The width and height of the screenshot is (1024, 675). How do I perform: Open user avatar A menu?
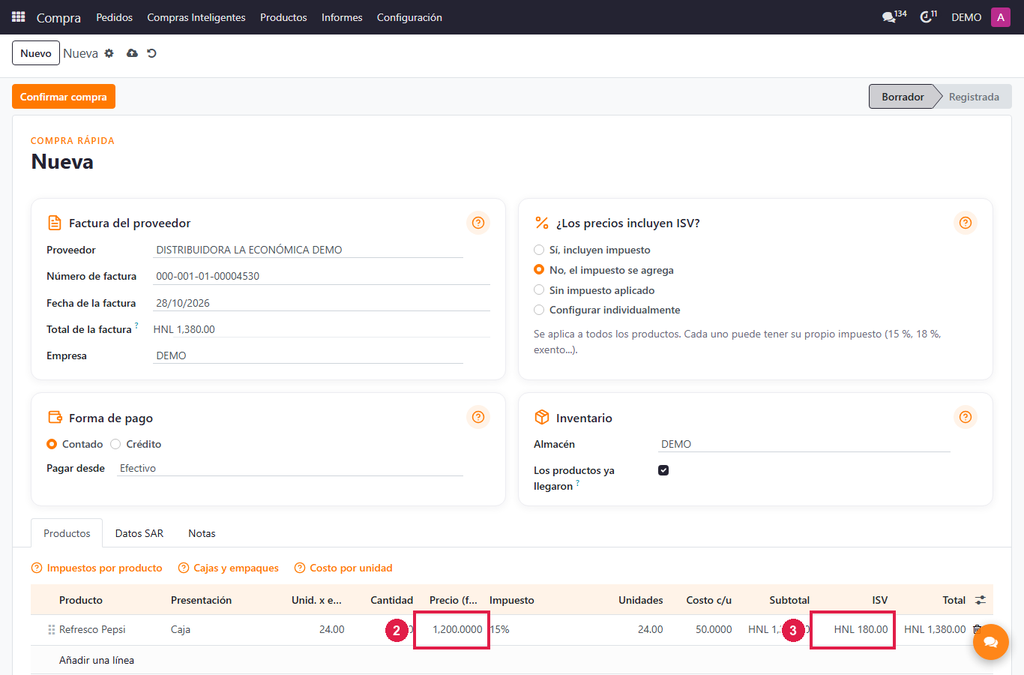(x=1000, y=17)
